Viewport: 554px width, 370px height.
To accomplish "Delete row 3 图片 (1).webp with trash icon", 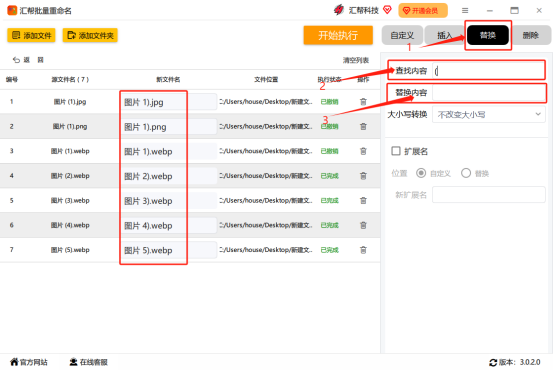I will point(363,151).
